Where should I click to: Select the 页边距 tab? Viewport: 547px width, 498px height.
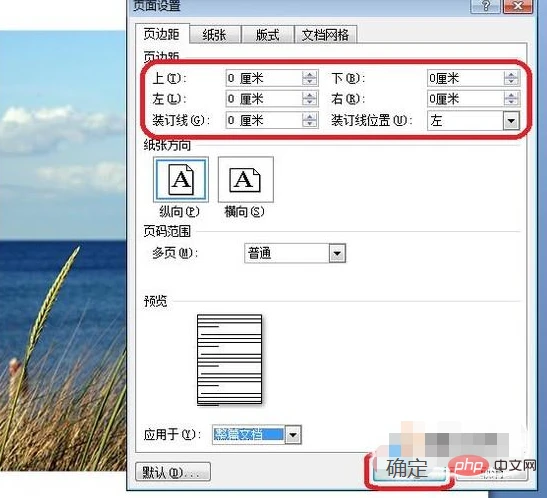click(162, 34)
